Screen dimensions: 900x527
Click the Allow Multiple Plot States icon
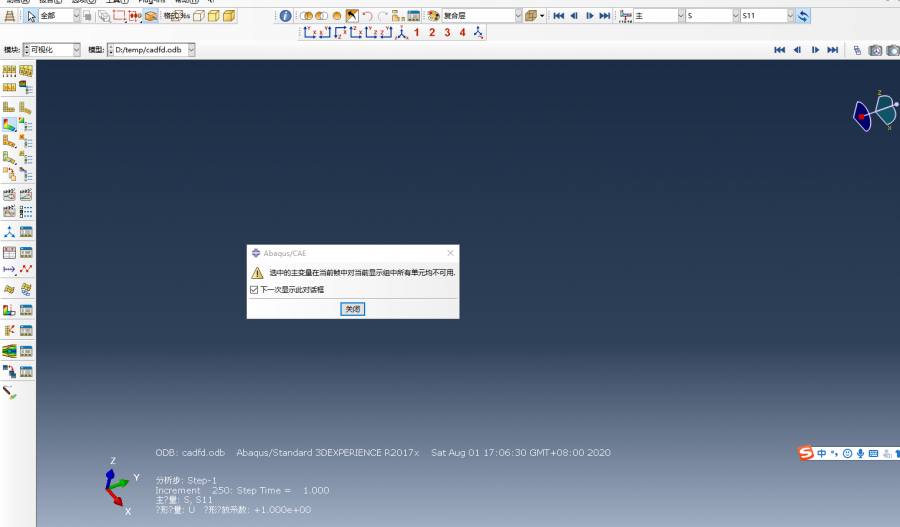coord(9,175)
